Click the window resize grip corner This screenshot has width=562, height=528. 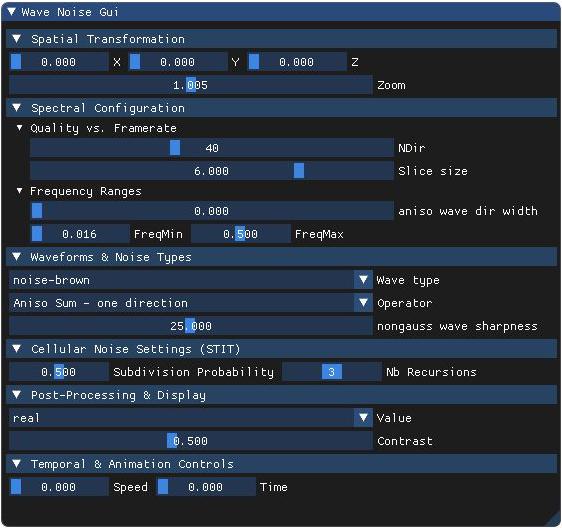pos(554,520)
